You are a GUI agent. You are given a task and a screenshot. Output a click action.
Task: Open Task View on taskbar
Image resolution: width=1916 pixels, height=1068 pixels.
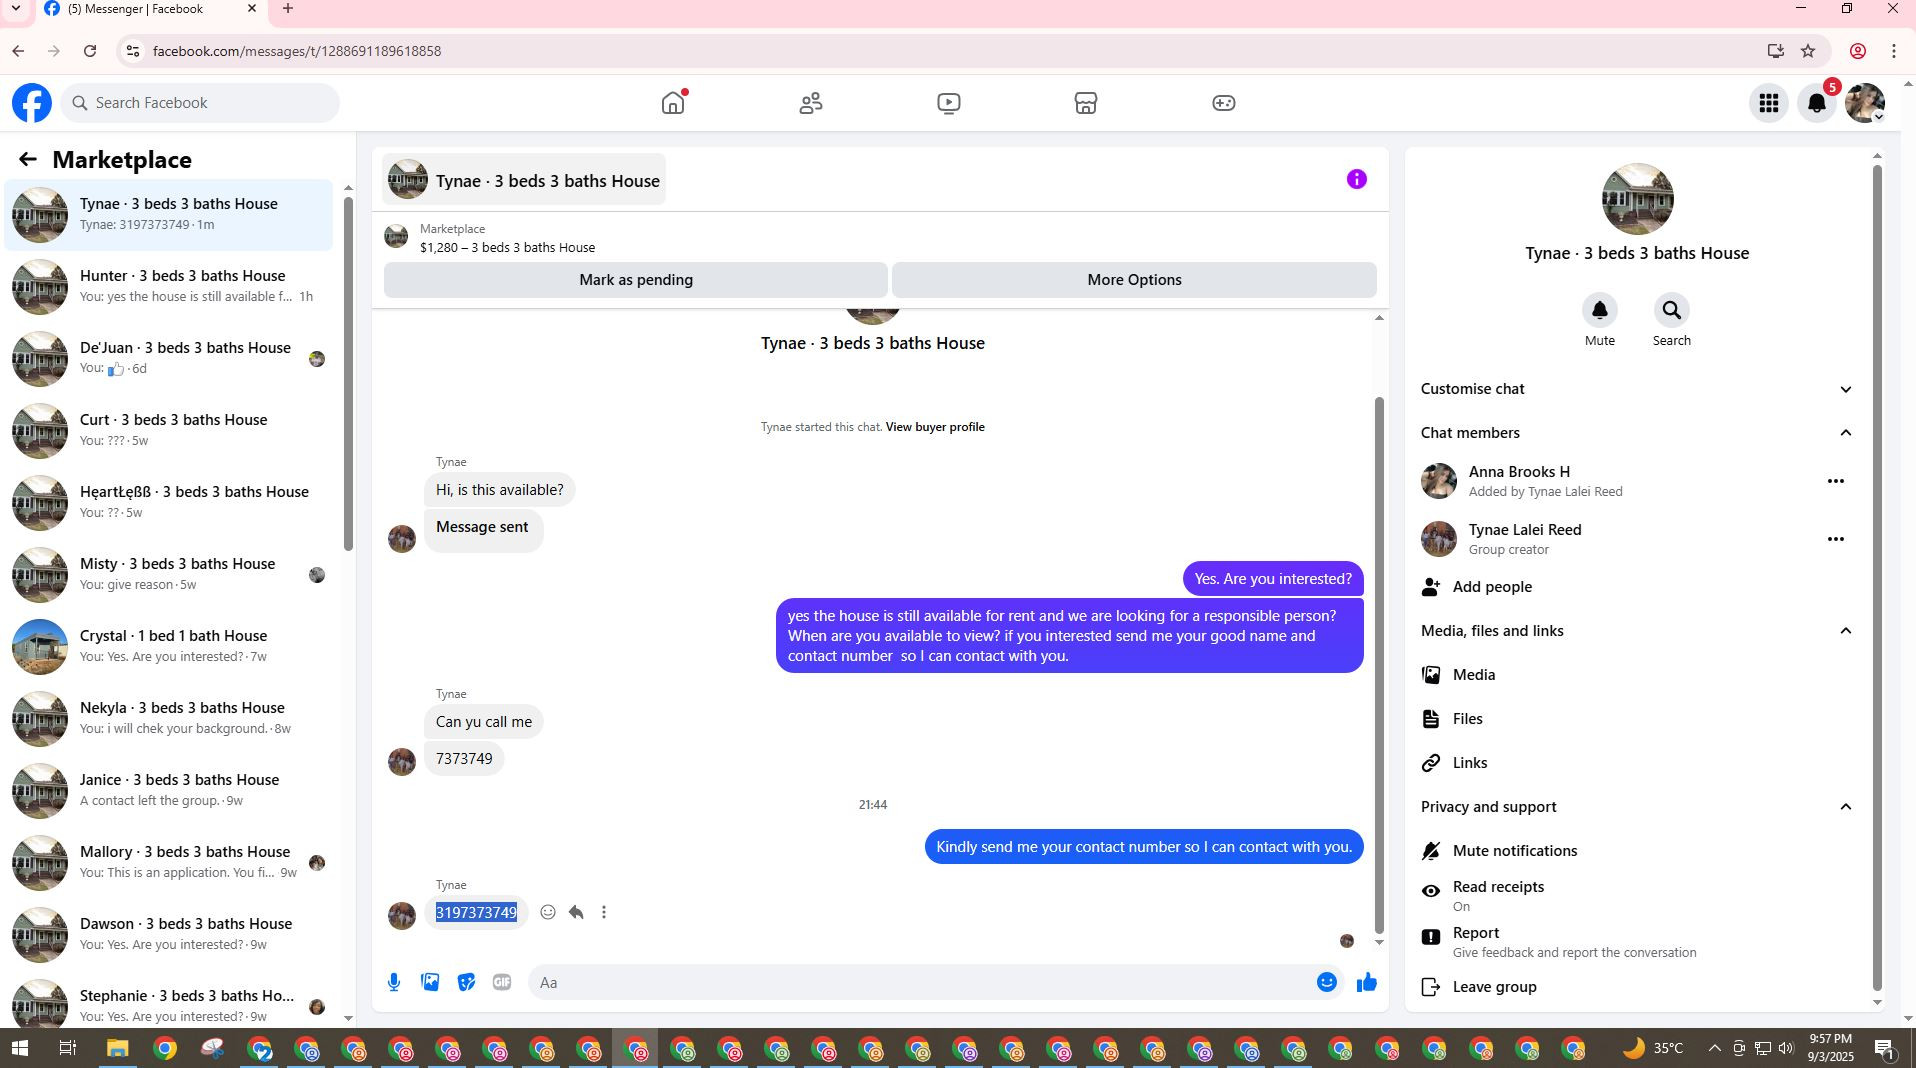pyautogui.click(x=68, y=1049)
